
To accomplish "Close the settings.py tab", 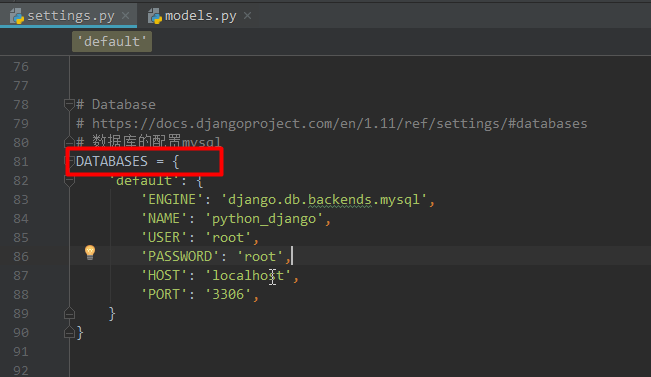I will pyautogui.click(x=125, y=16).
